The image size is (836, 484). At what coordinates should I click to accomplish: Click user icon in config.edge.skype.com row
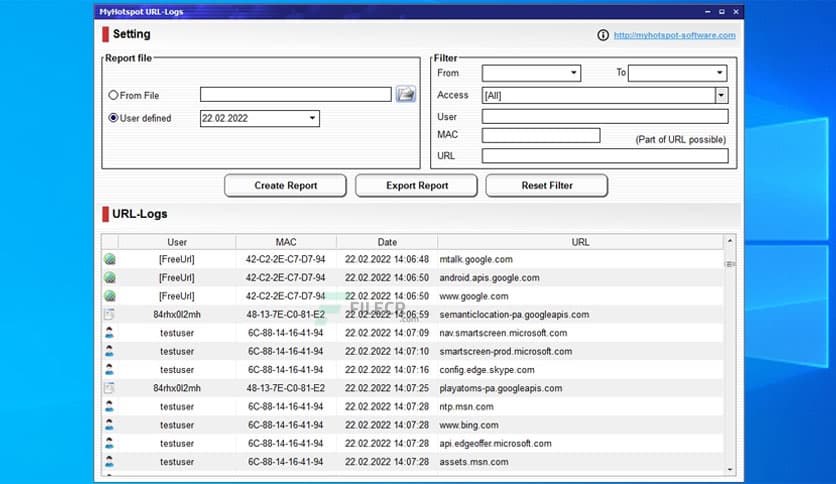109,370
